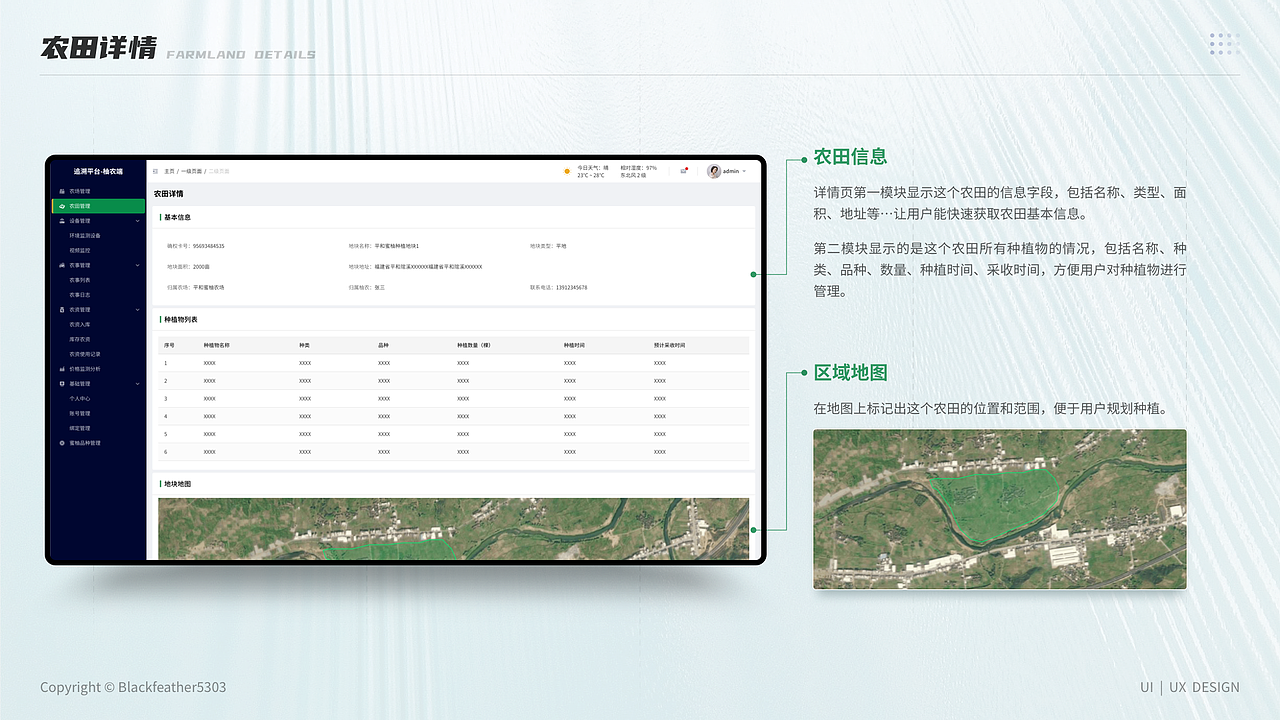Click the 种类 column header

click(x=304, y=345)
